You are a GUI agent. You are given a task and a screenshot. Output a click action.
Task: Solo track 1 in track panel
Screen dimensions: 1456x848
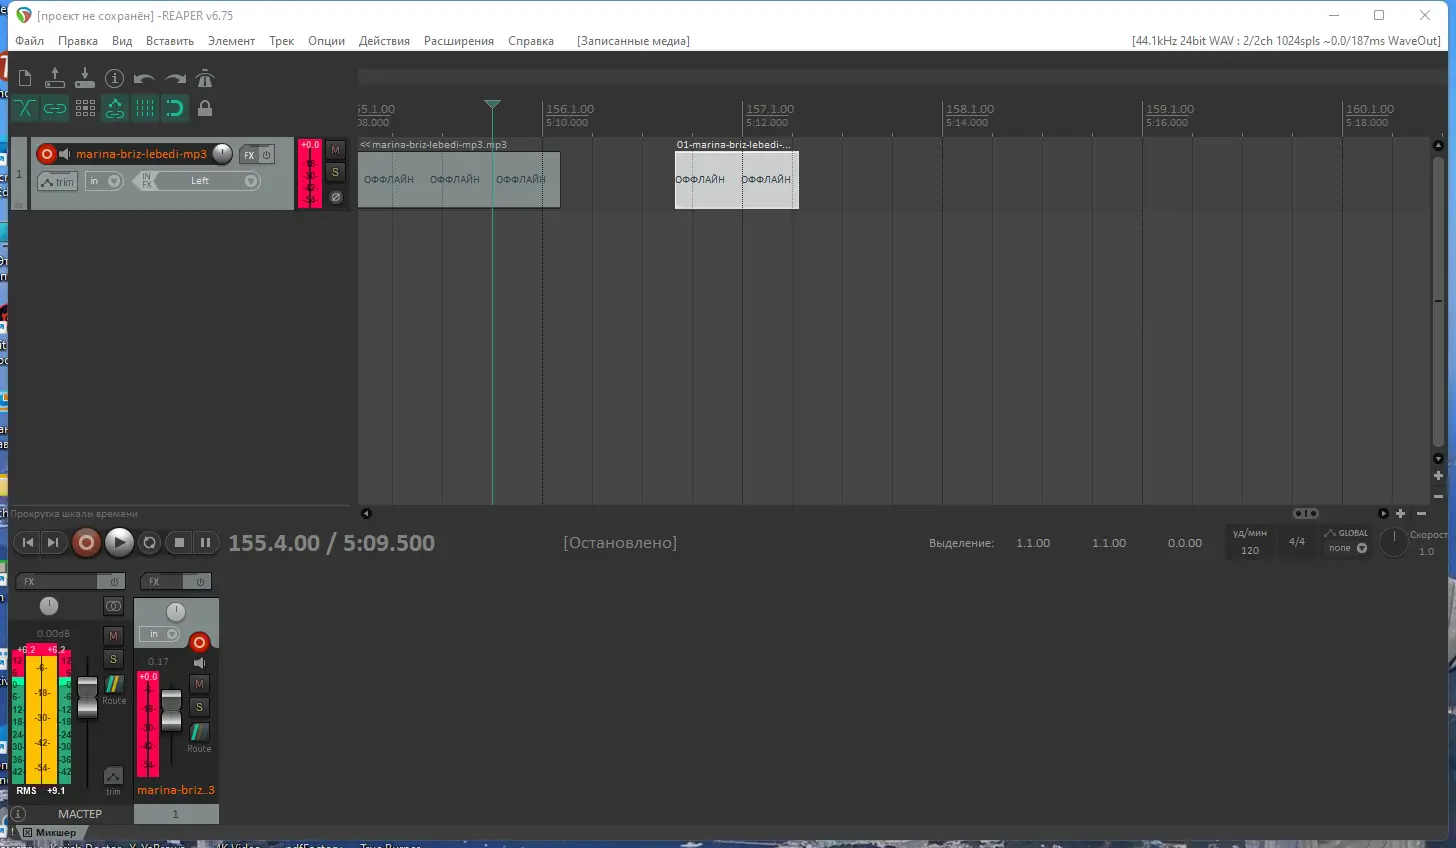pyautogui.click(x=336, y=172)
